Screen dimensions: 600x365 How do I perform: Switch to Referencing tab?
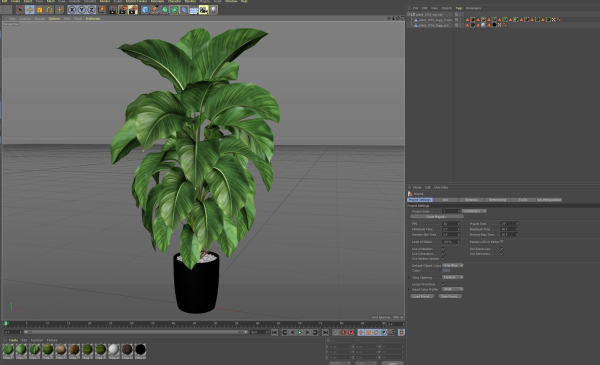pyautogui.click(x=497, y=200)
